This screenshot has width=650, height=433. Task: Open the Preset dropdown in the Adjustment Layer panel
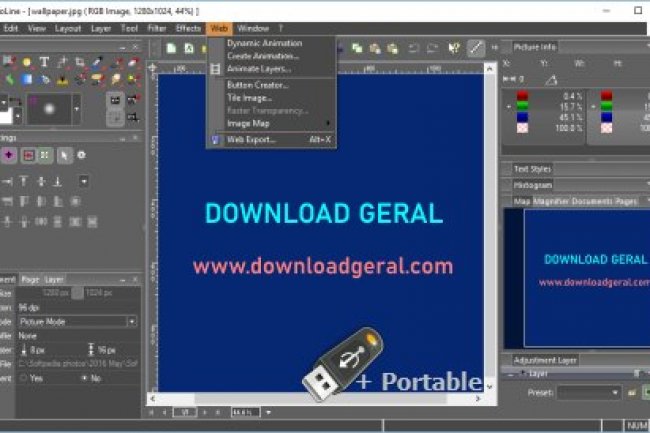589,392
